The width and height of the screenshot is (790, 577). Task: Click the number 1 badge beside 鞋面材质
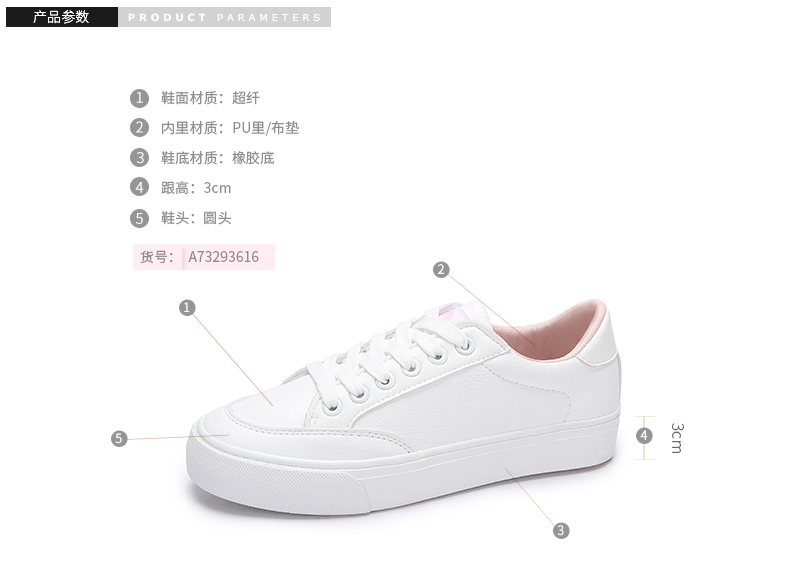click(140, 98)
